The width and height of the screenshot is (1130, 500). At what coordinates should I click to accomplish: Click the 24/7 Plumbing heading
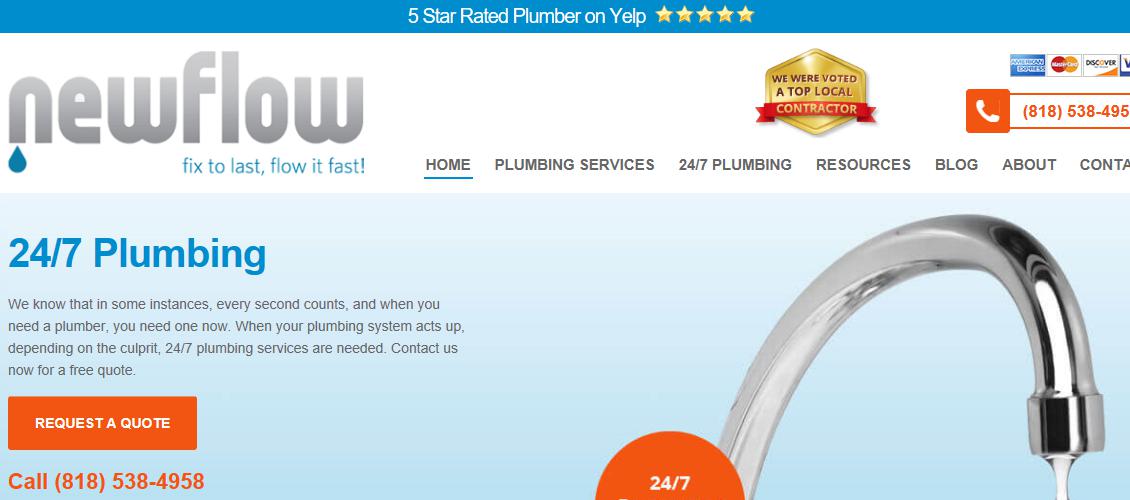point(137,254)
